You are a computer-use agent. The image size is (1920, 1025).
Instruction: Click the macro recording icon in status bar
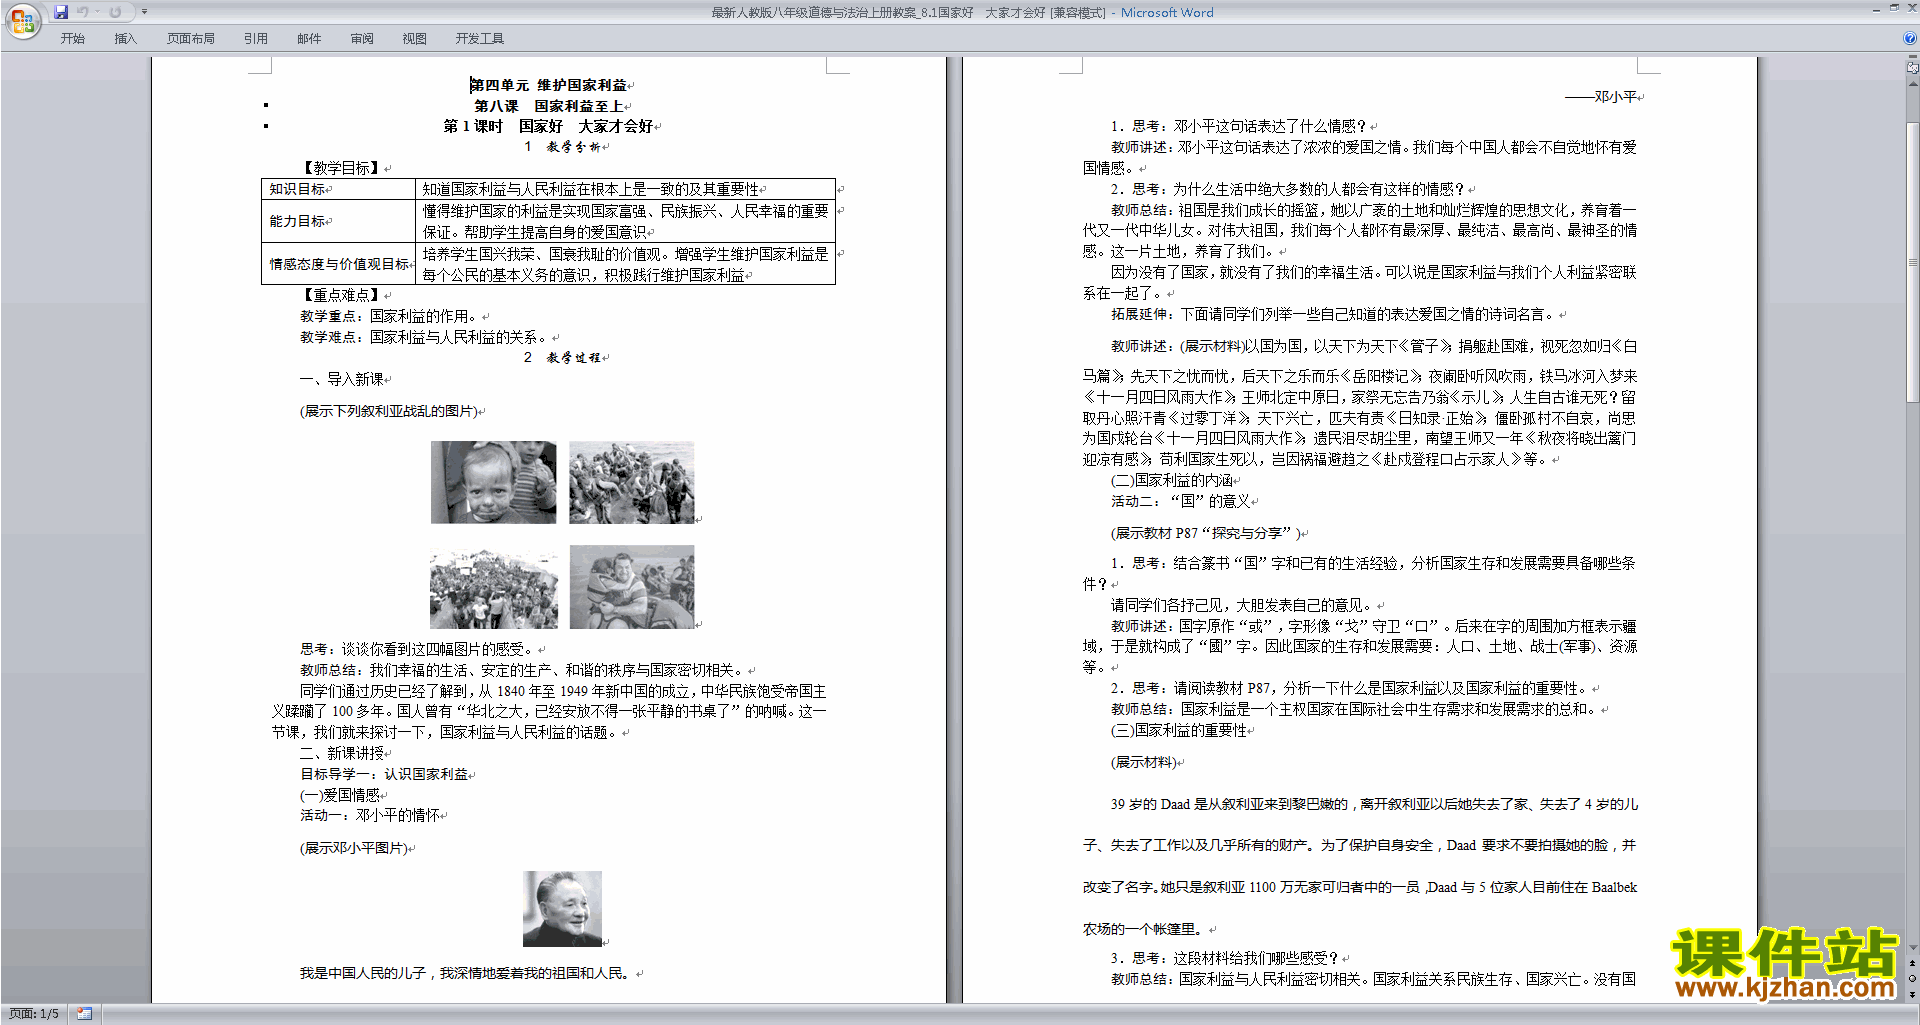(x=84, y=1014)
